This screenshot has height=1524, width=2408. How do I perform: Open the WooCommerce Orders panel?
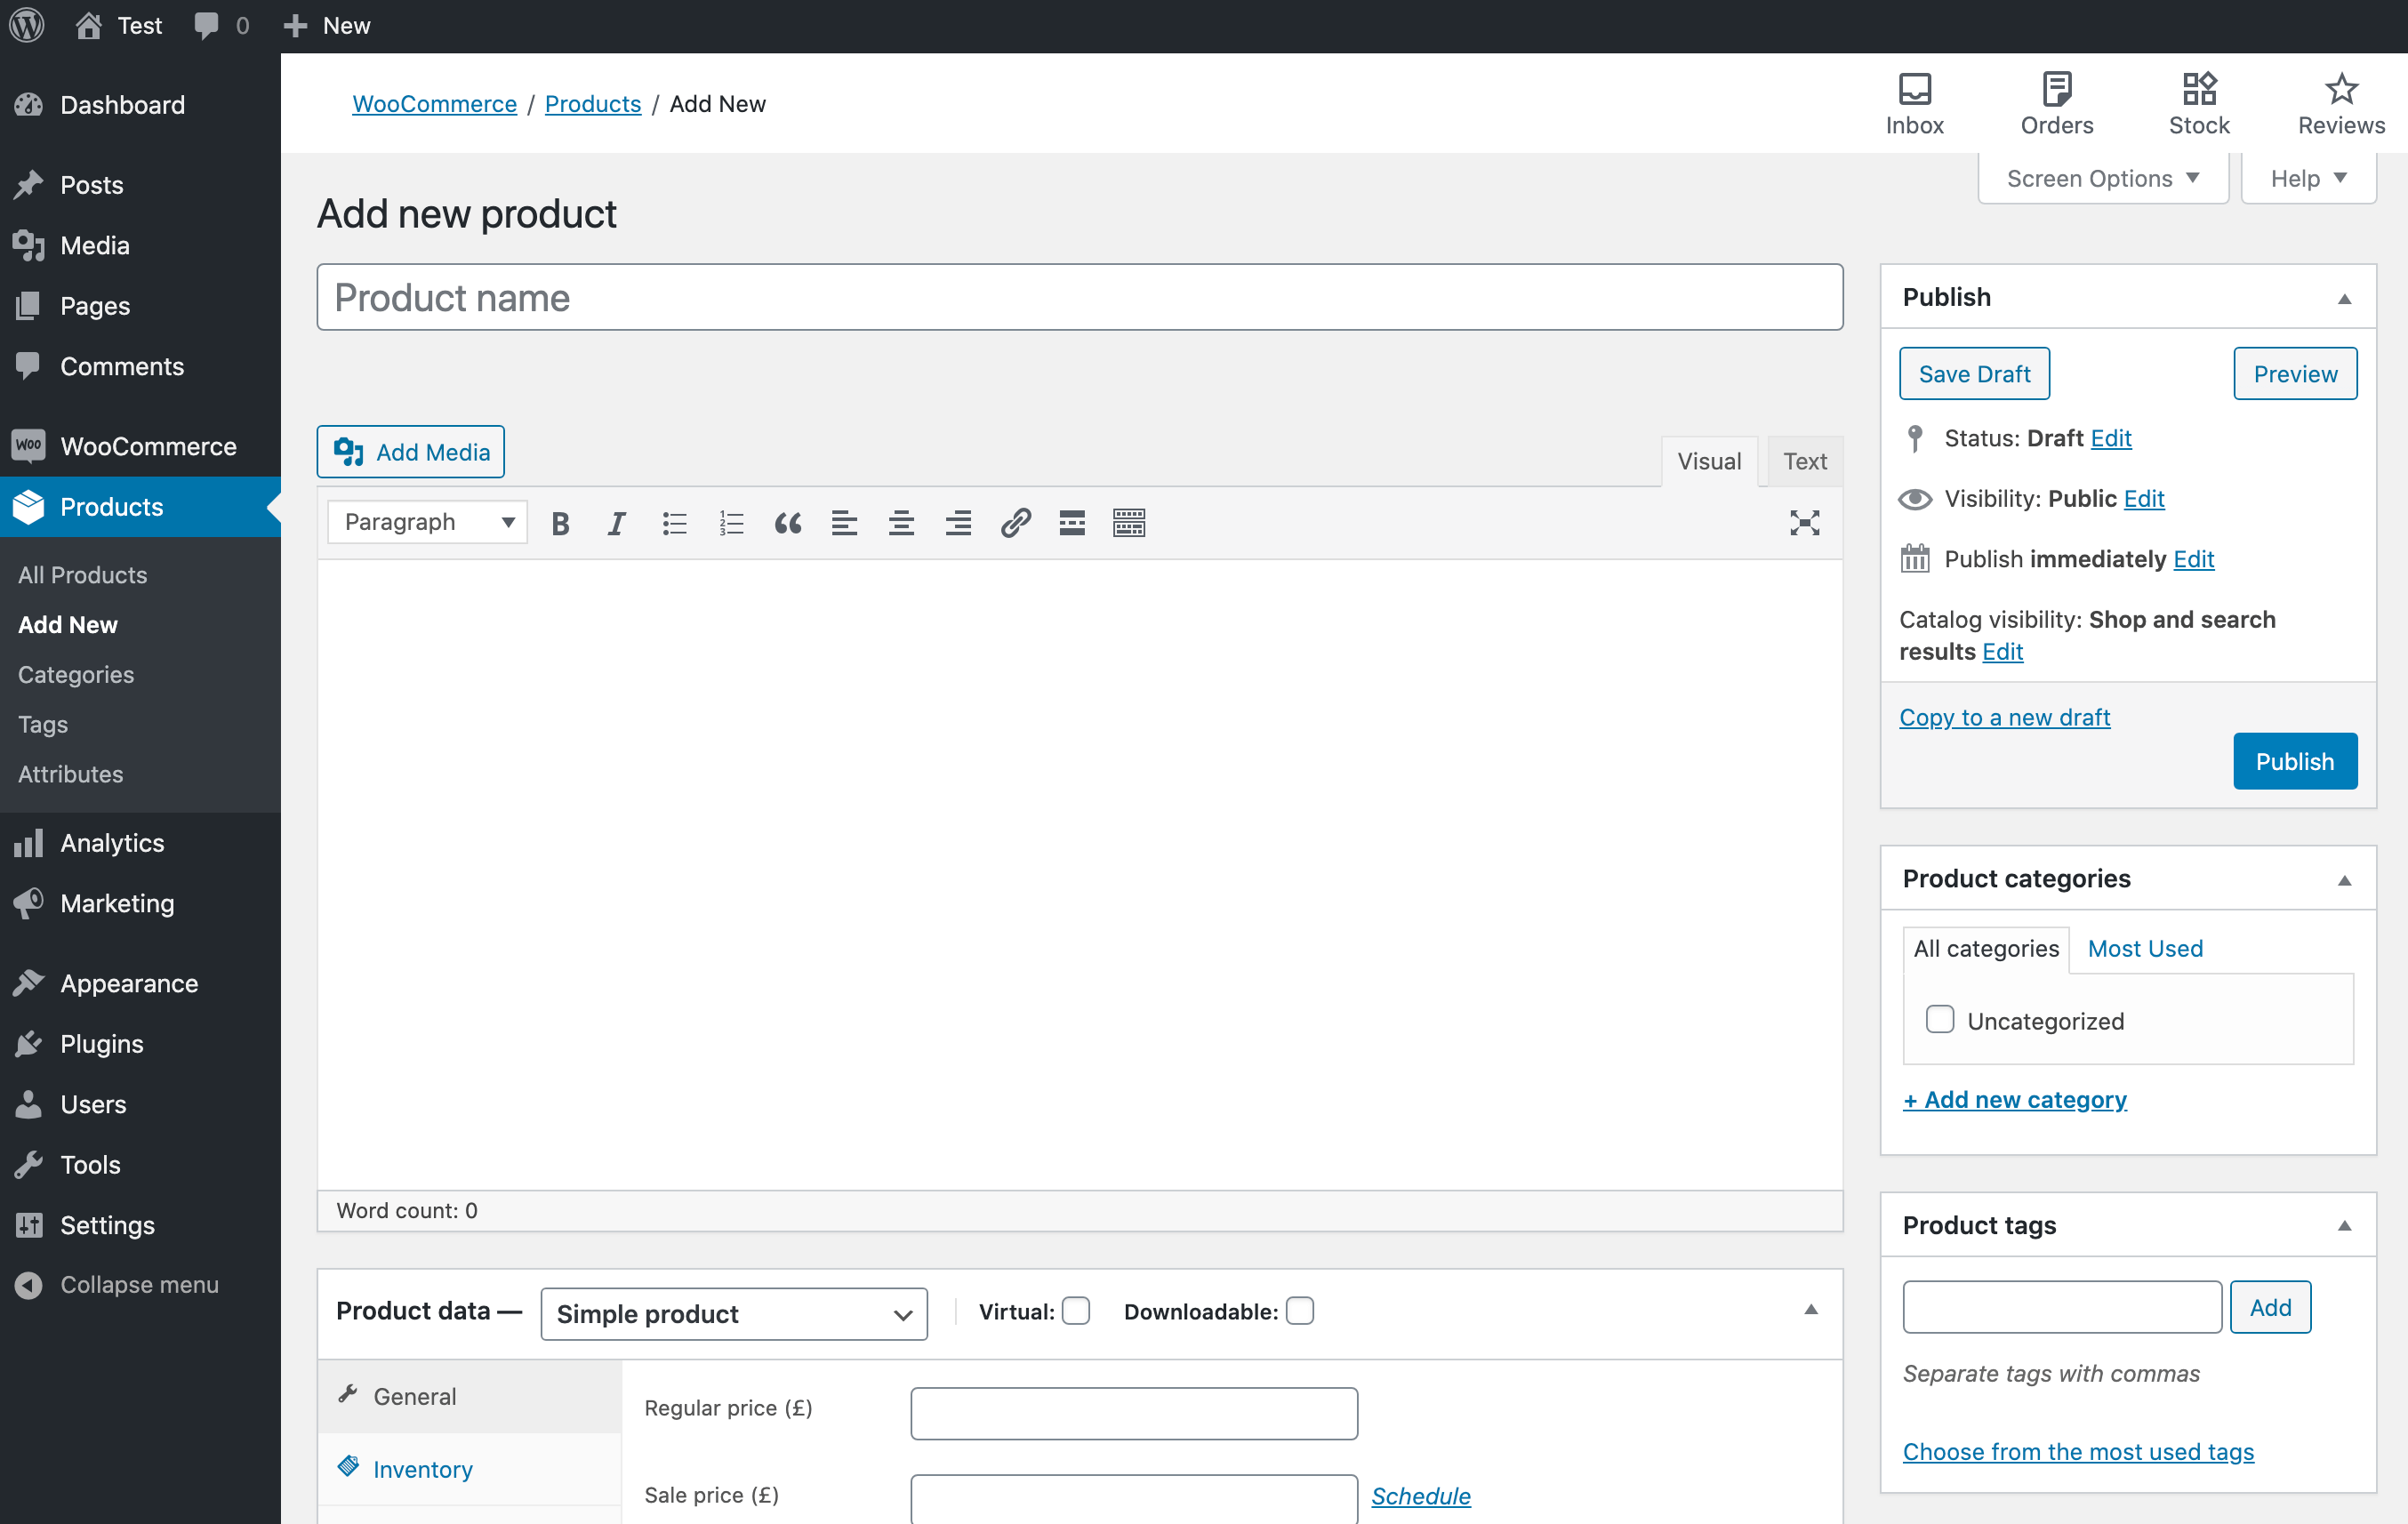(2057, 100)
